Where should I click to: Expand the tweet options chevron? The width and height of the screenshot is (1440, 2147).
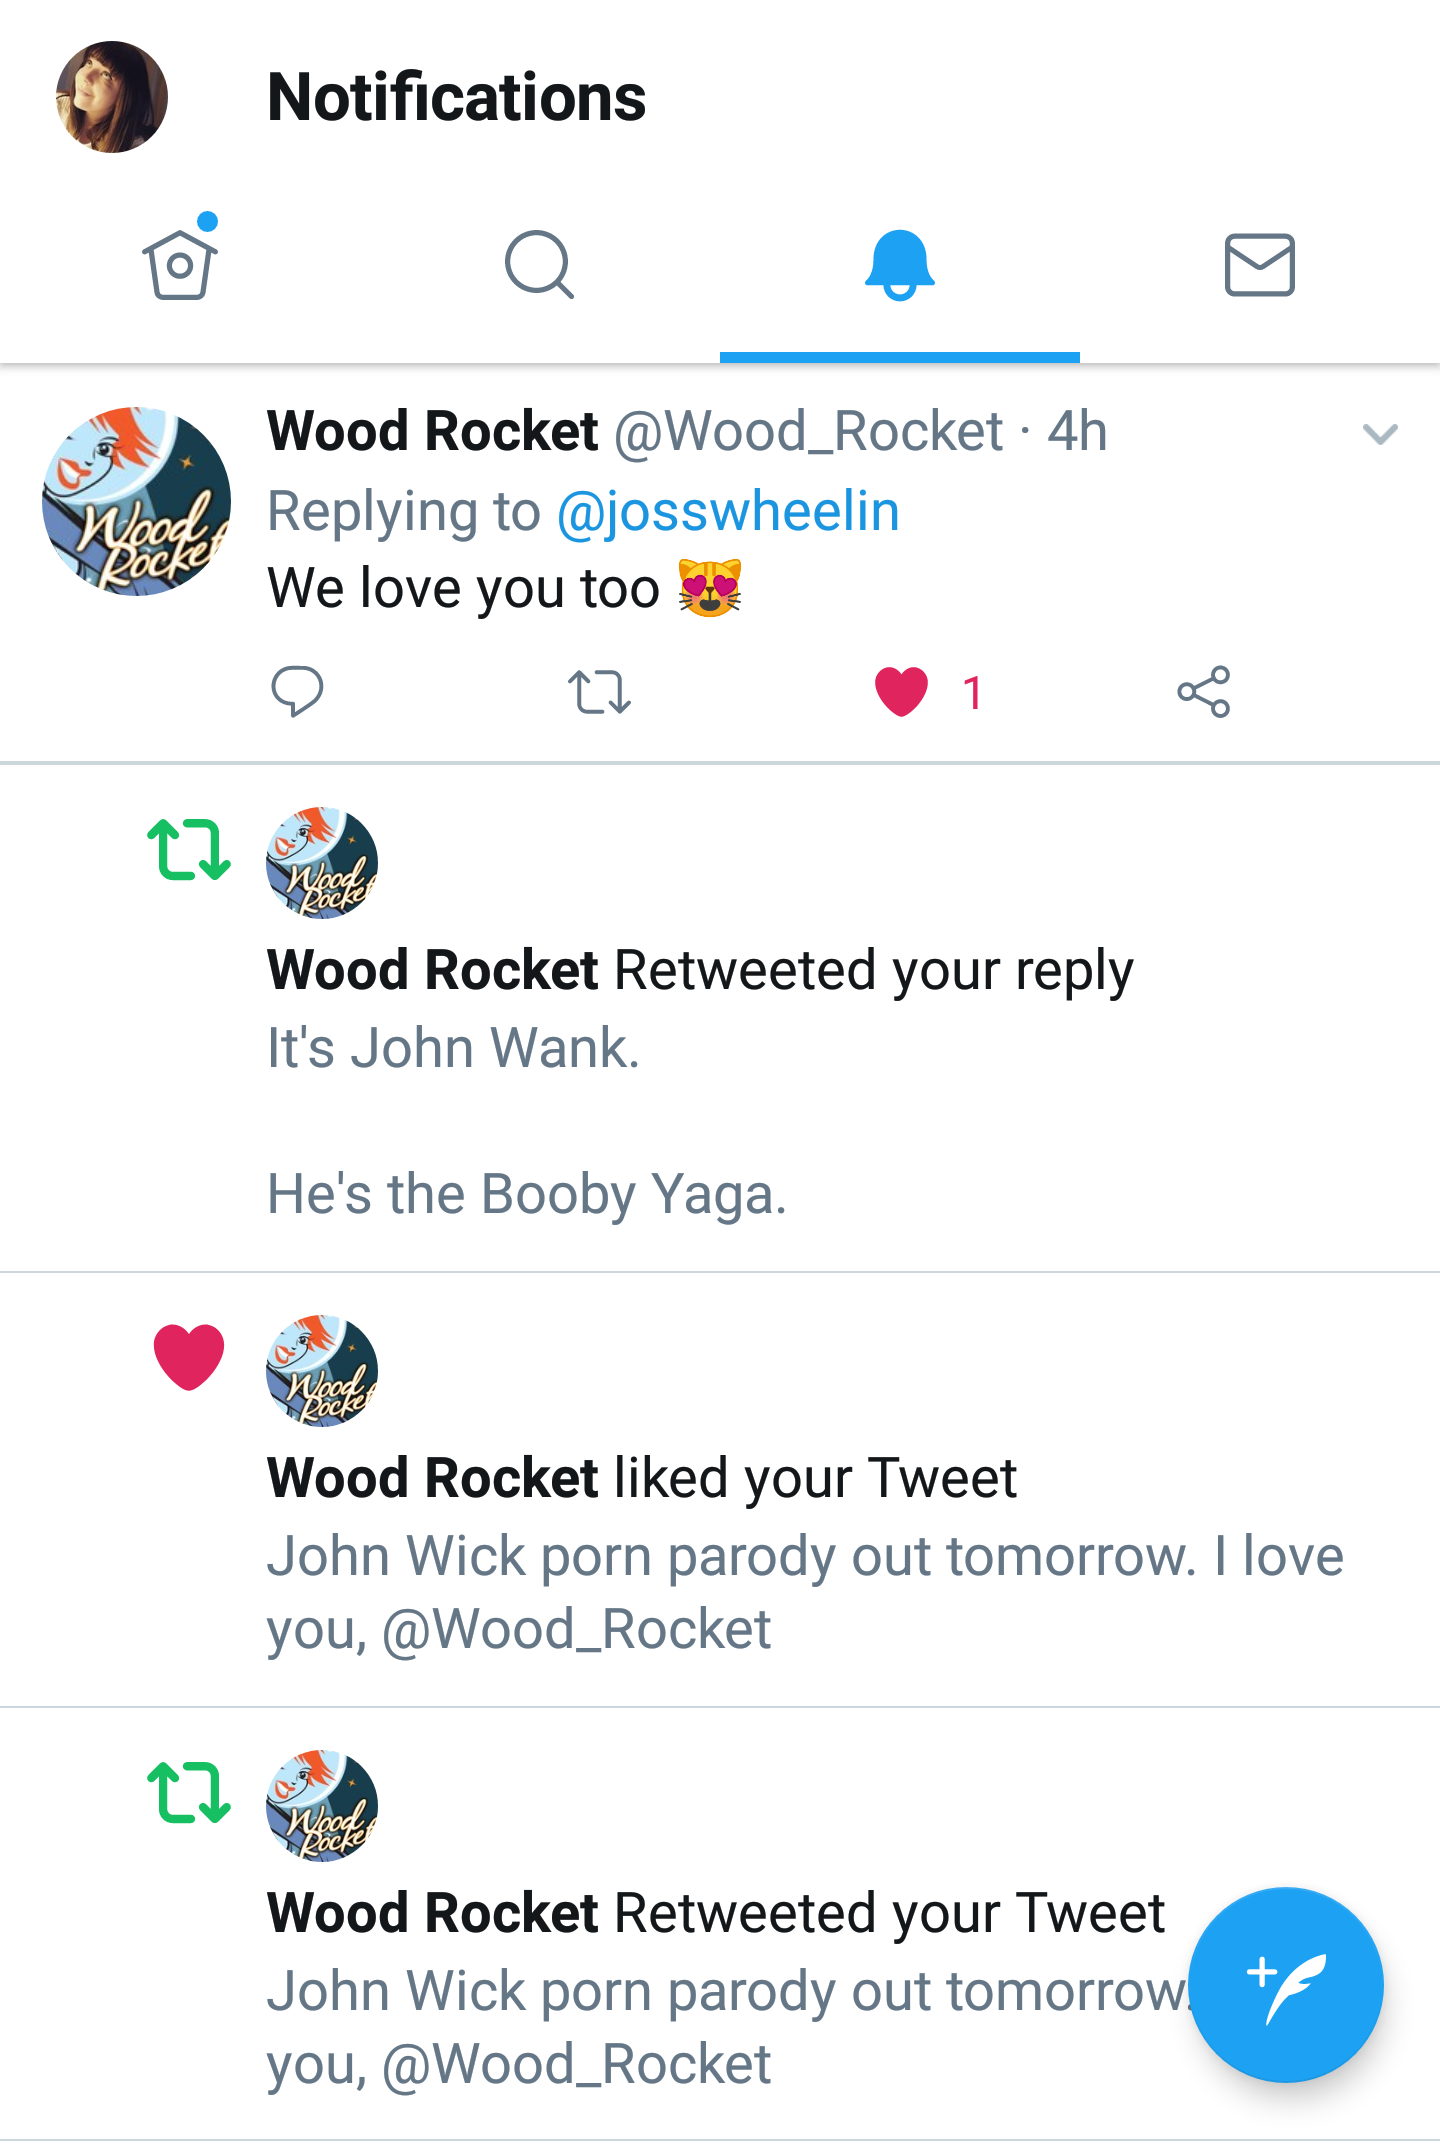pos(1380,434)
